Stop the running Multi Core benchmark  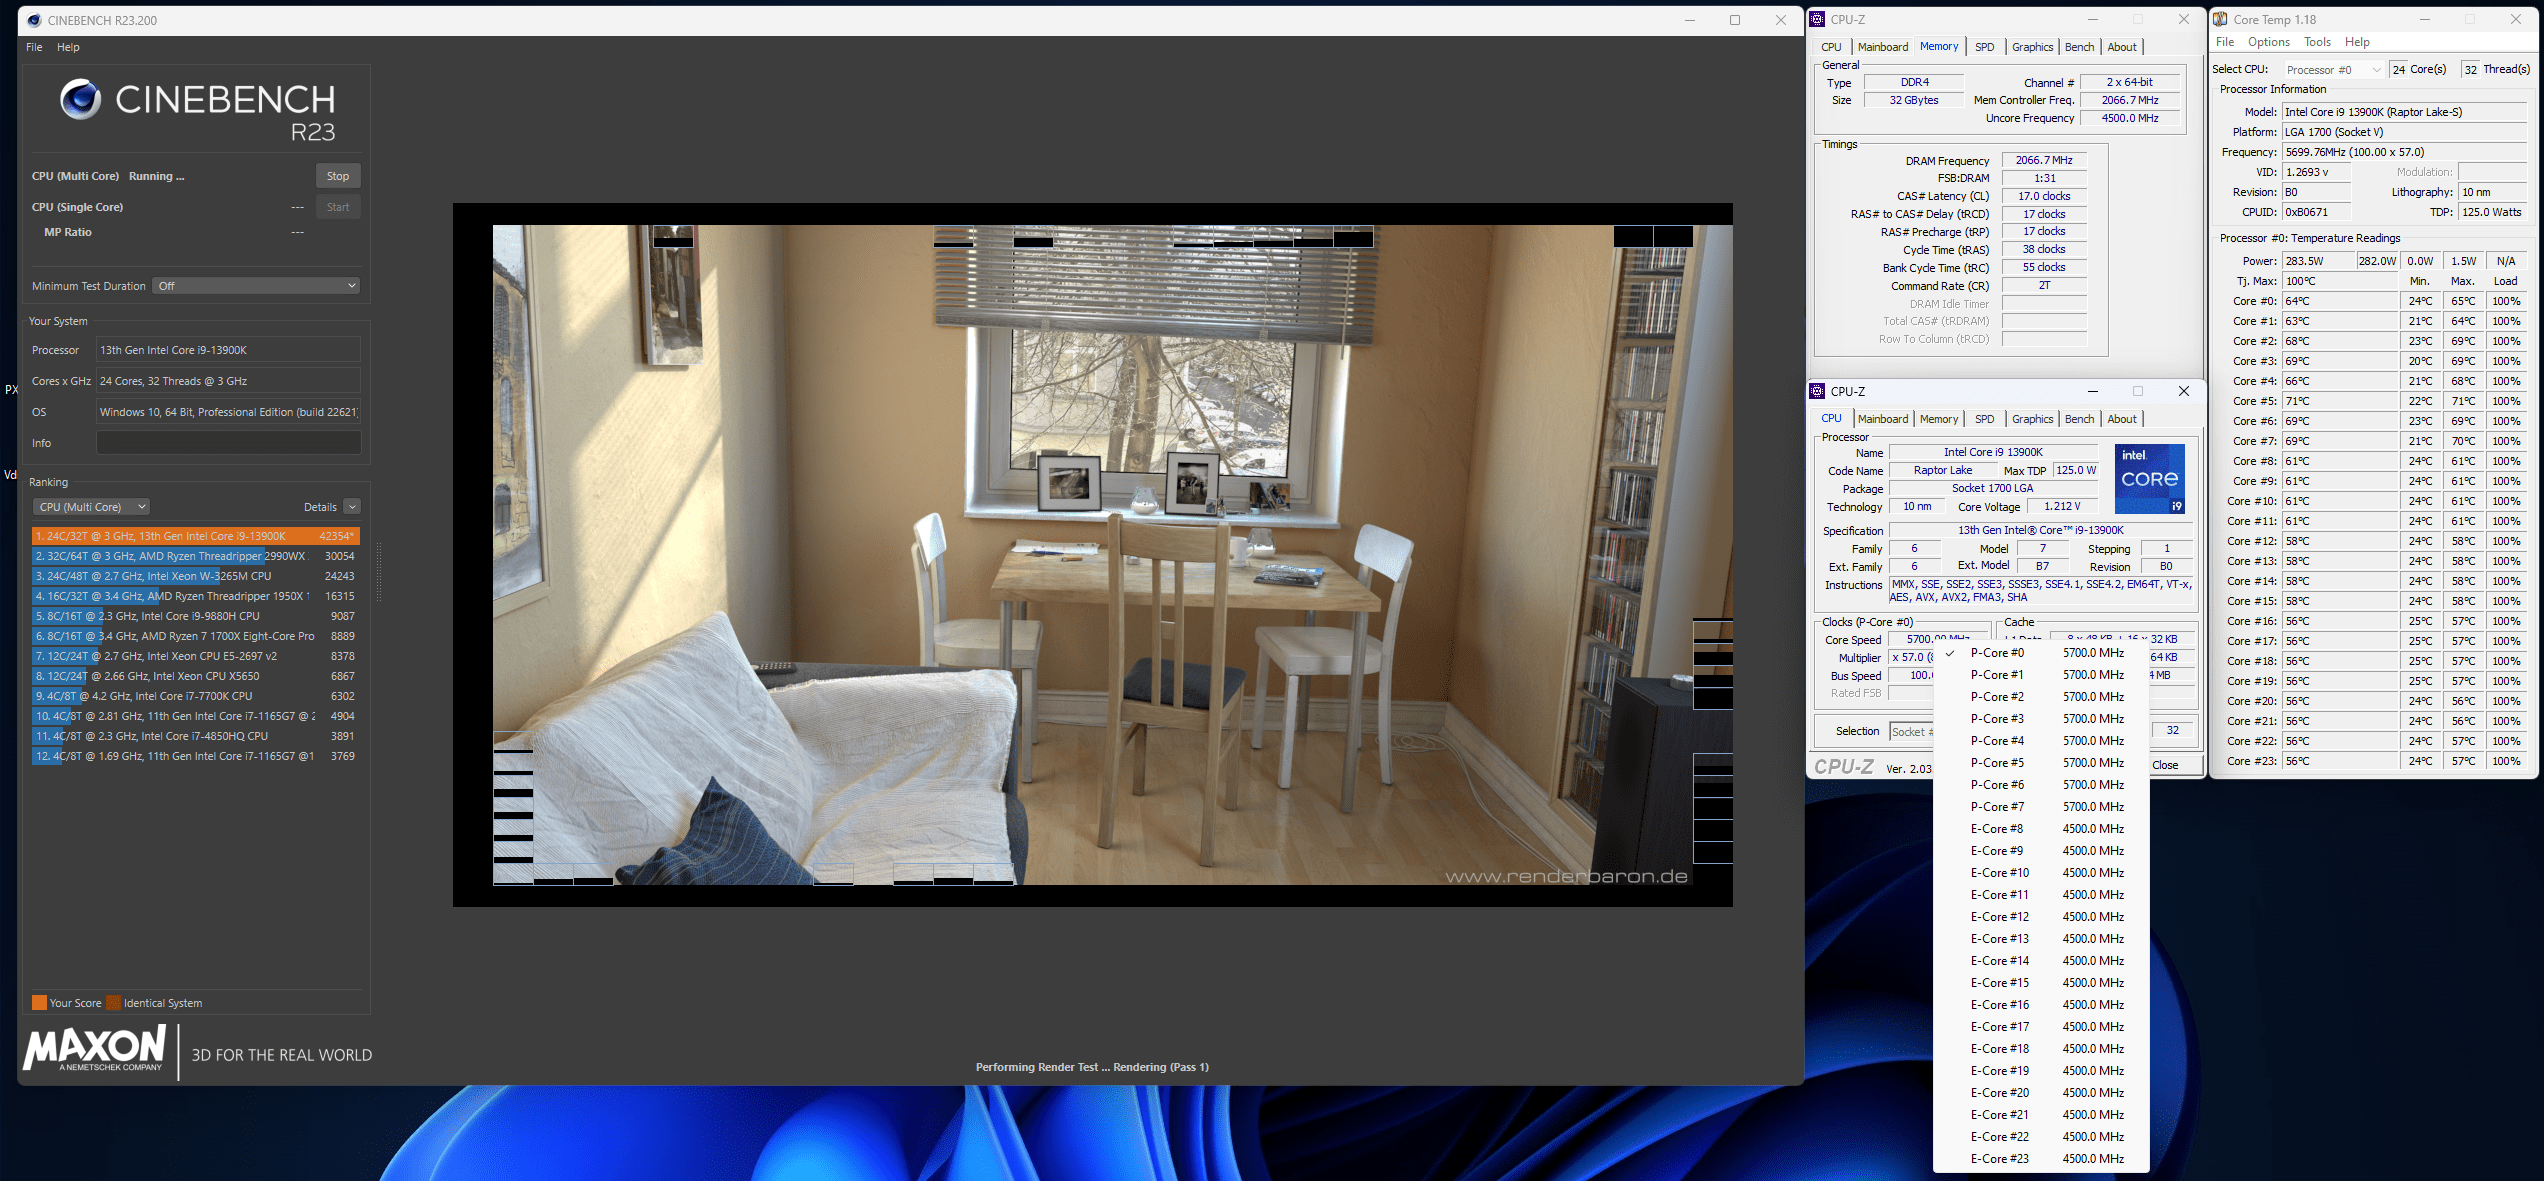(x=338, y=176)
